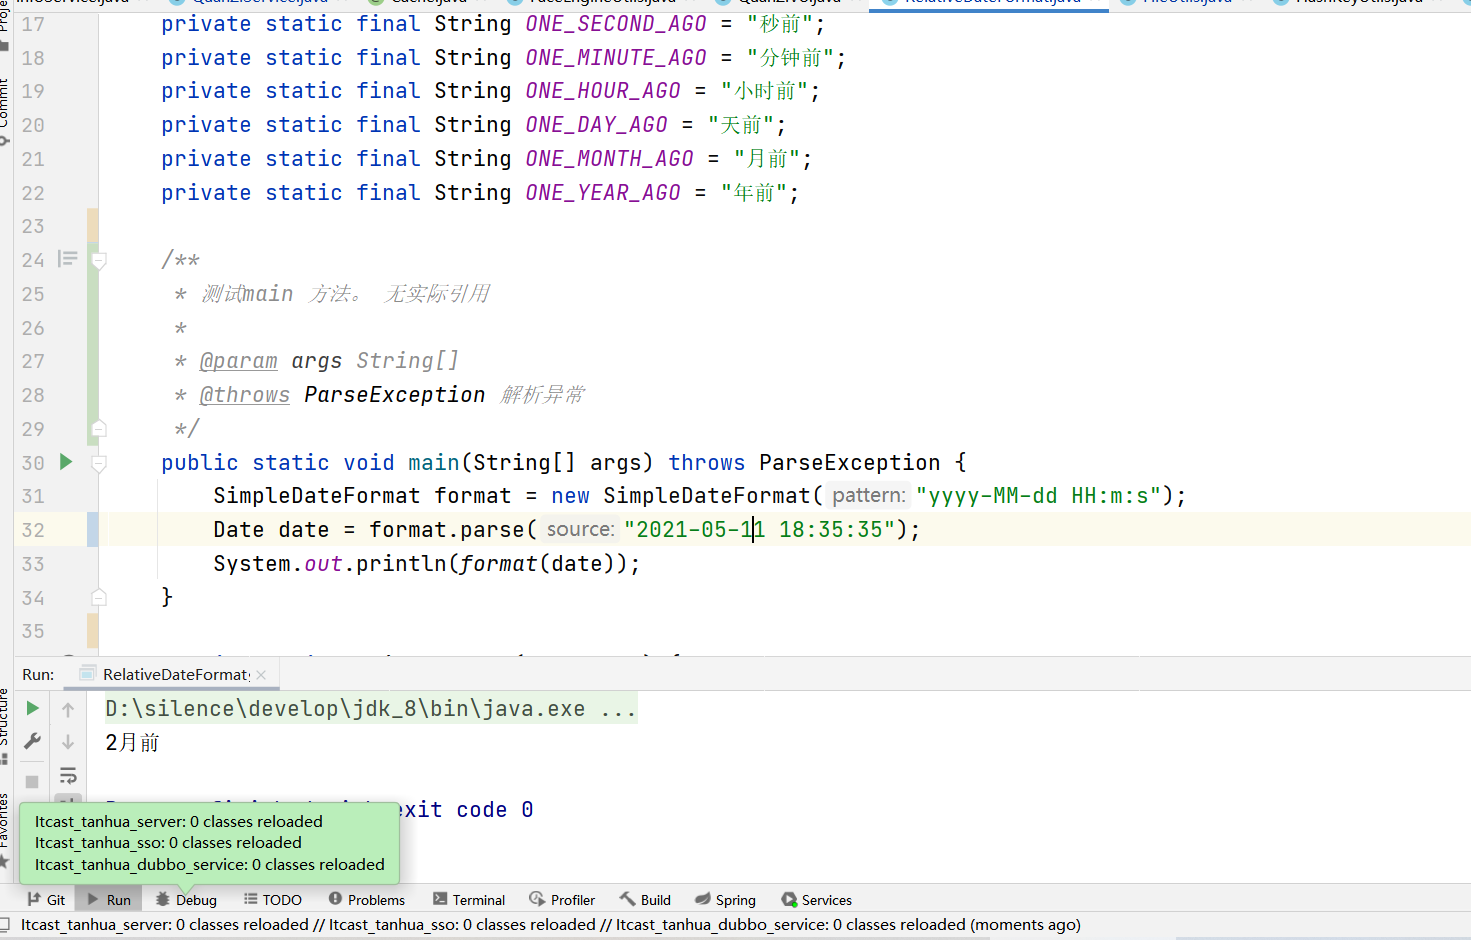Screen dimensions: 1471x940
Task: Click the date string "2021-05-11 18:35:35"
Action: (759, 529)
